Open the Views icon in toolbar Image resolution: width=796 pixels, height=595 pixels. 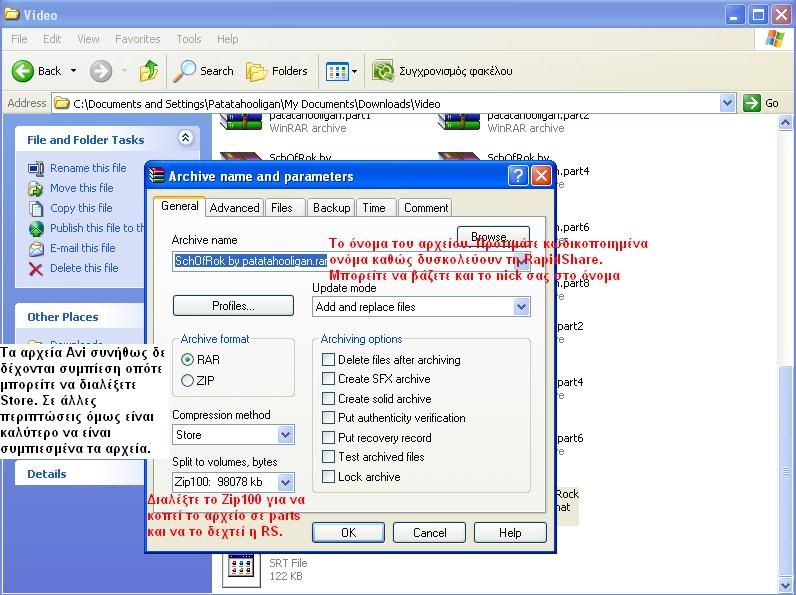coord(337,72)
